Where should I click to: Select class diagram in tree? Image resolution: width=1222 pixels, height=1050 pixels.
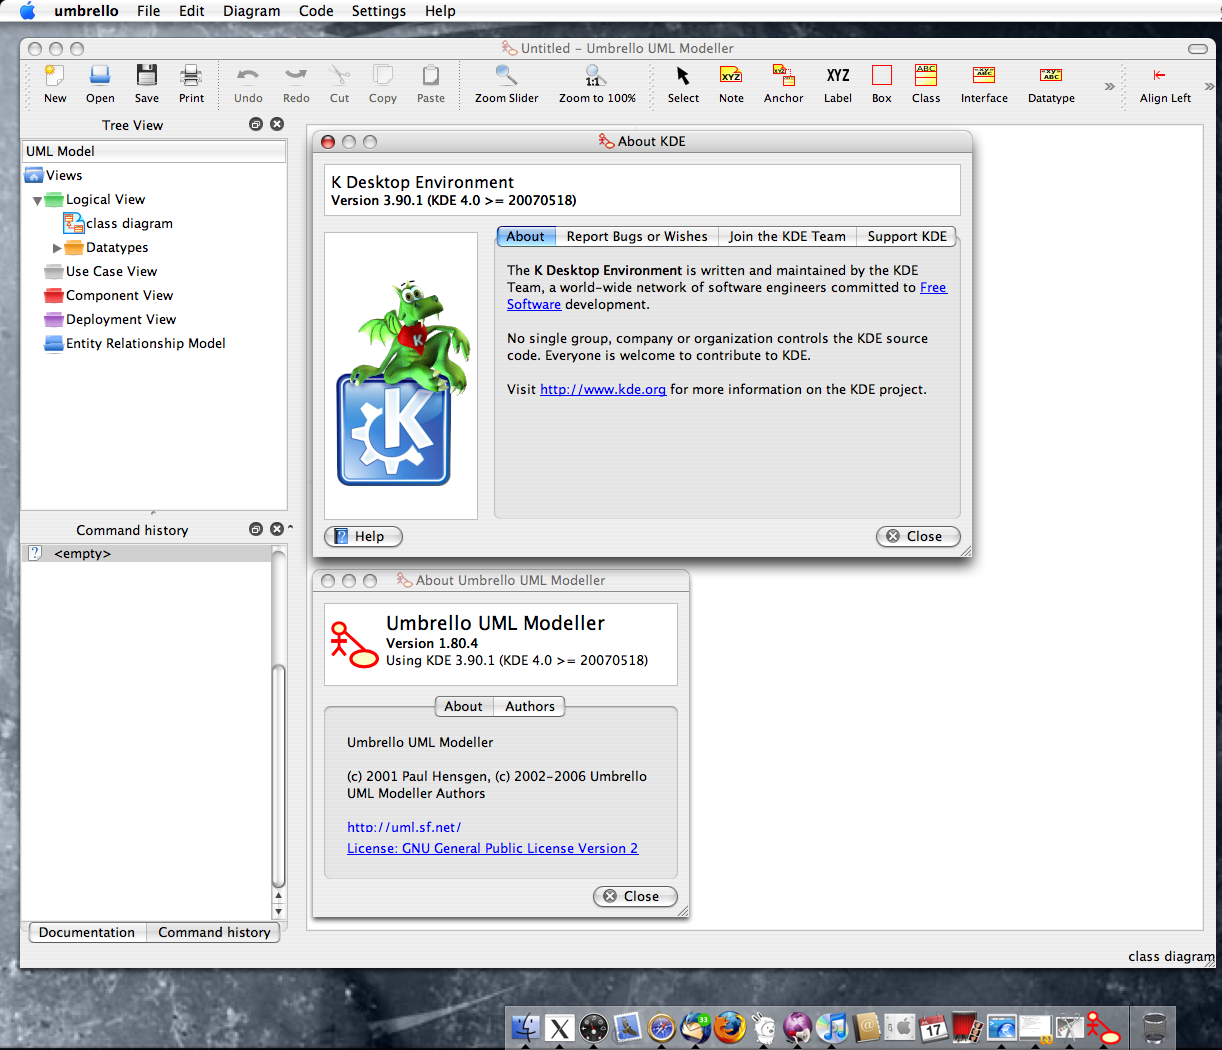(x=118, y=223)
